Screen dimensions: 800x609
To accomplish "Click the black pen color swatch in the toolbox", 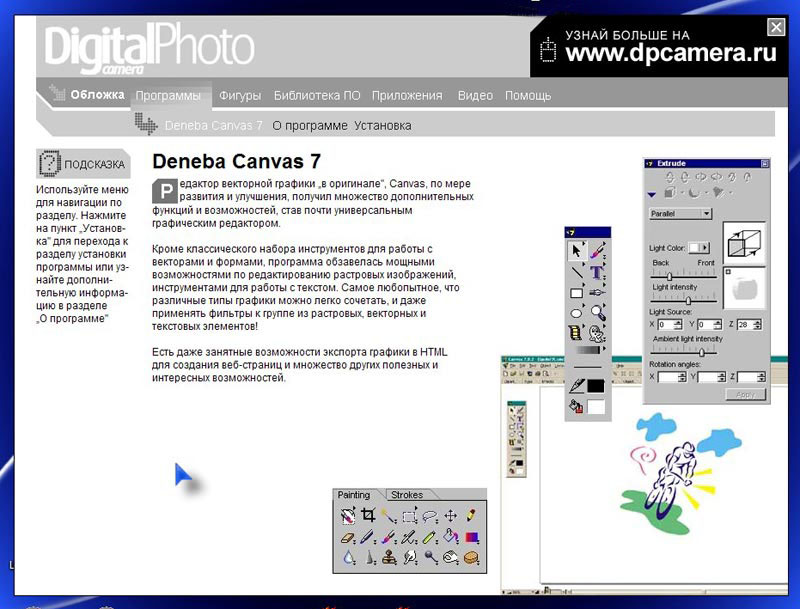I will click(595, 386).
